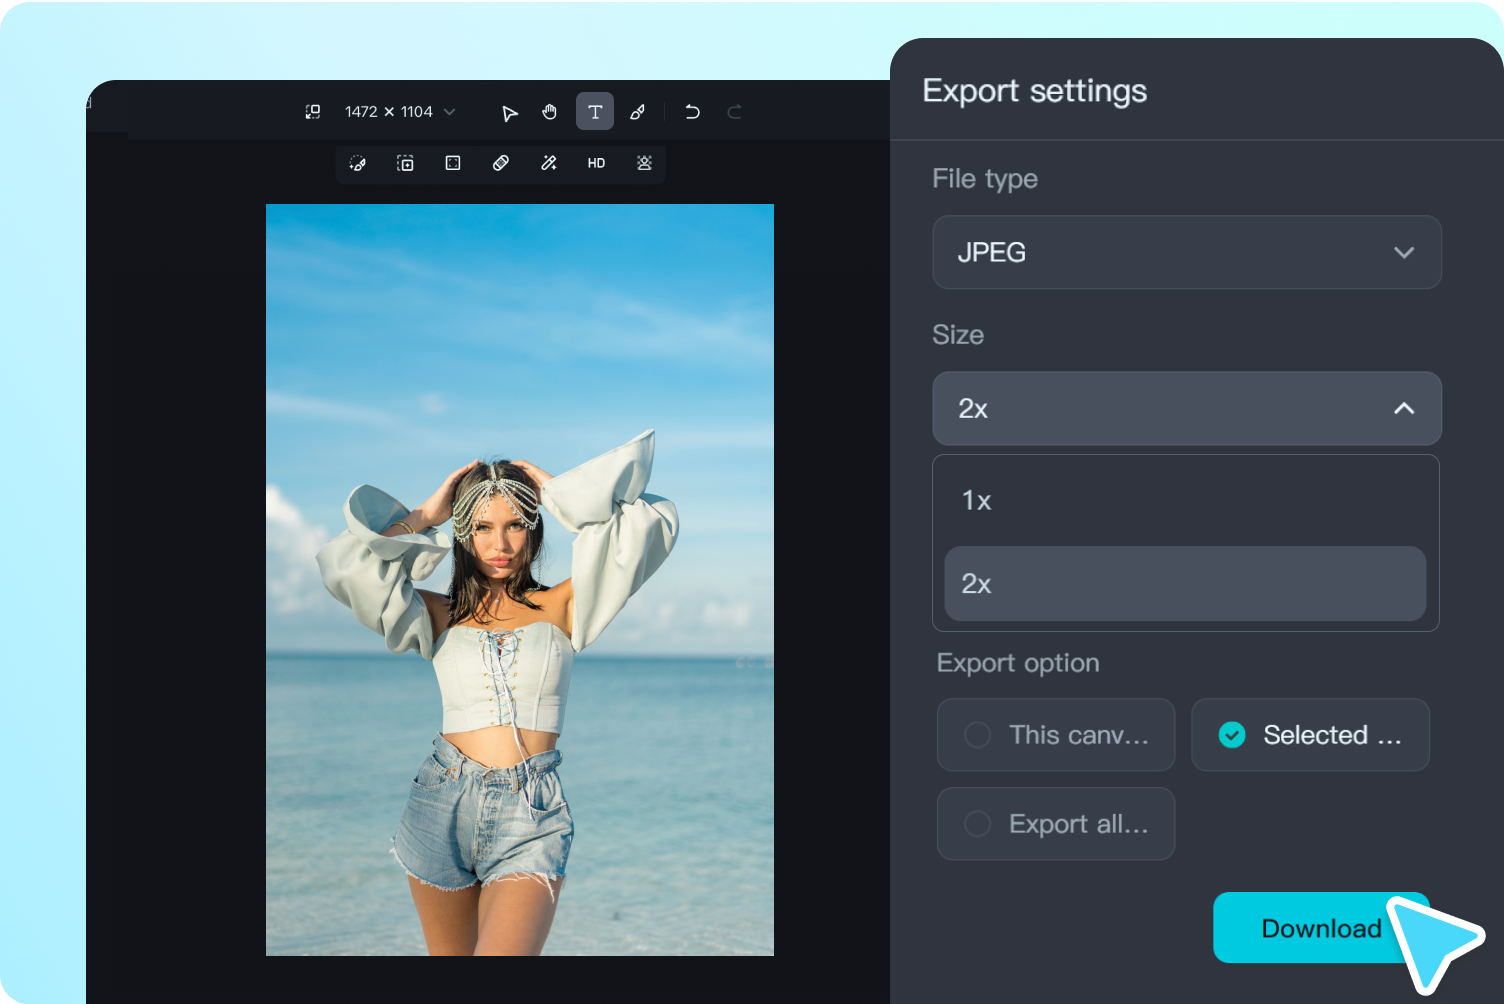Click the magic wand retouch icon
The image size is (1504, 1004).
pos(549,163)
